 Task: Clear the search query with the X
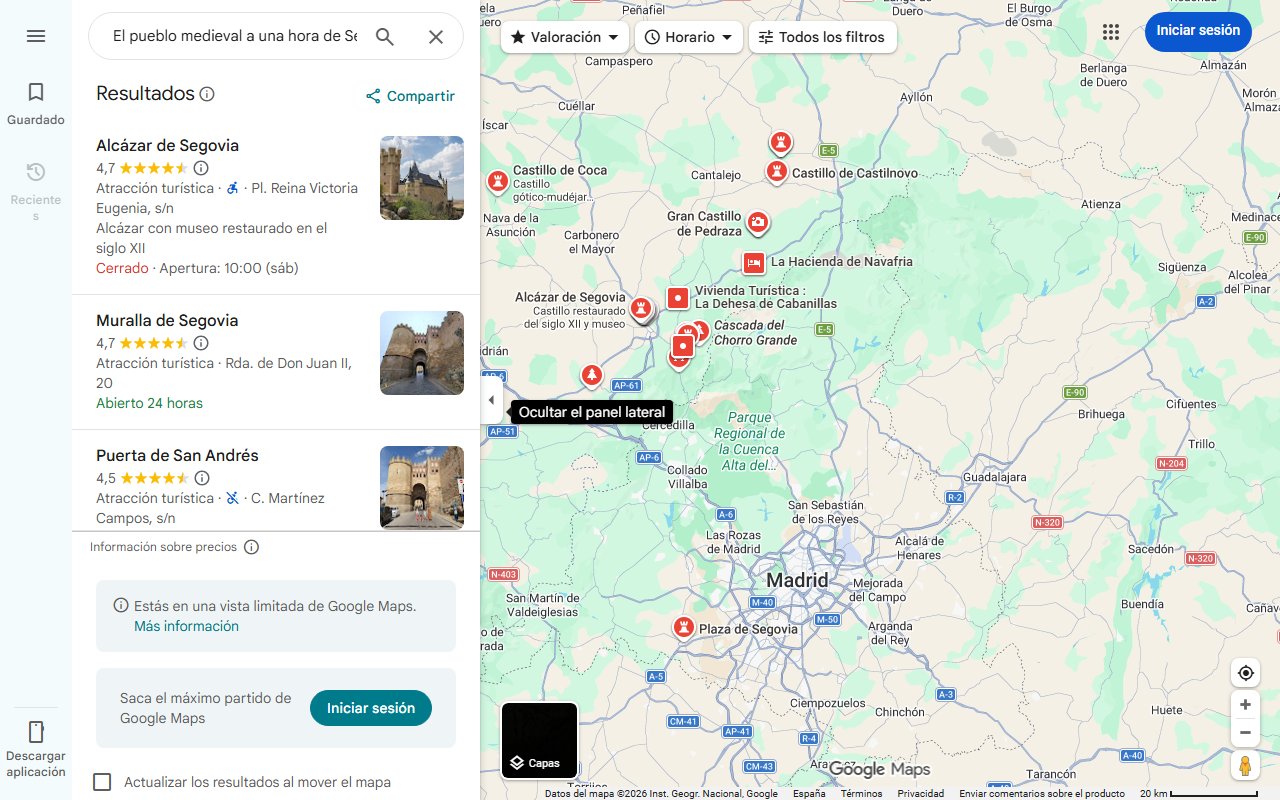point(436,36)
